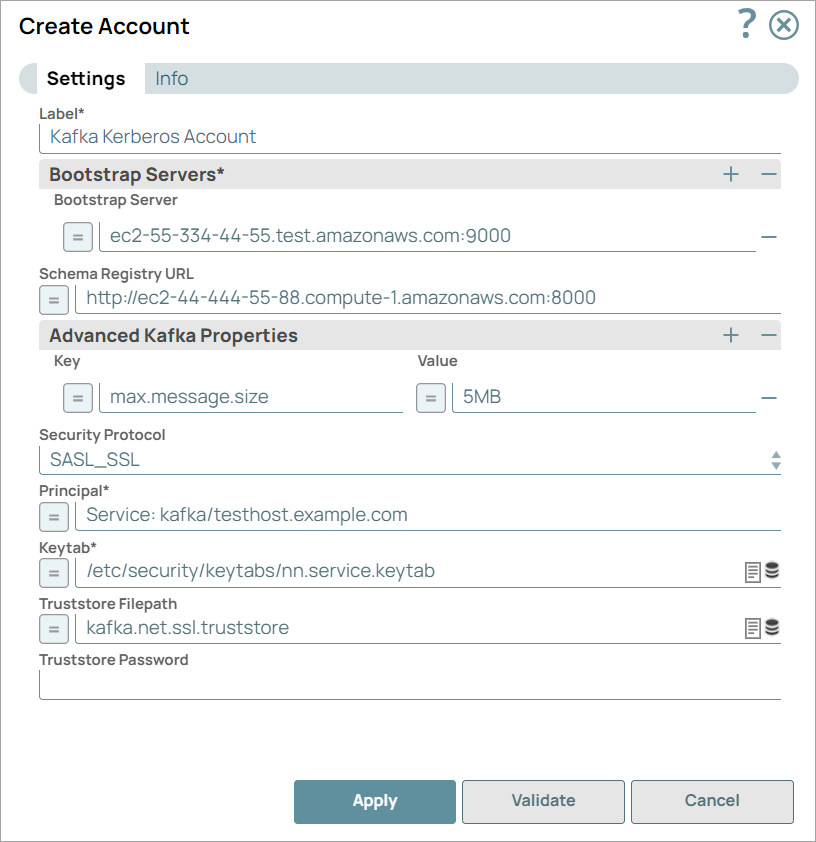The width and height of the screenshot is (816, 842).
Task: Toggle expression mode on the 5MB Value field
Action: (x=430, y=397)
